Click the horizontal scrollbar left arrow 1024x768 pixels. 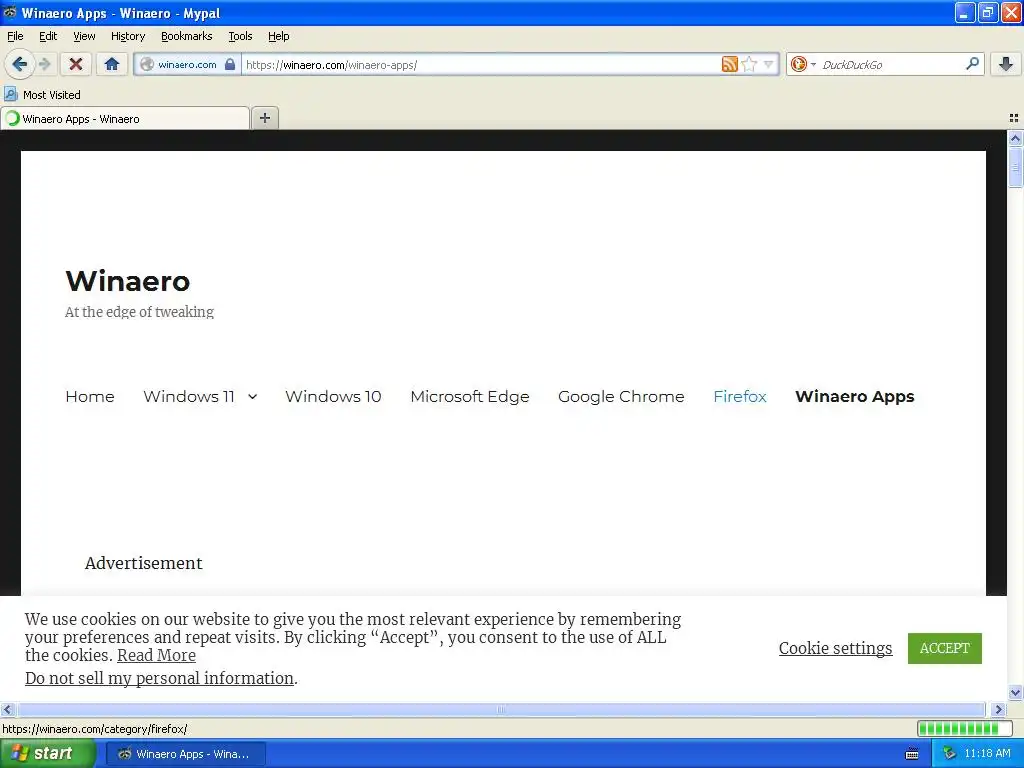[7, 709]
